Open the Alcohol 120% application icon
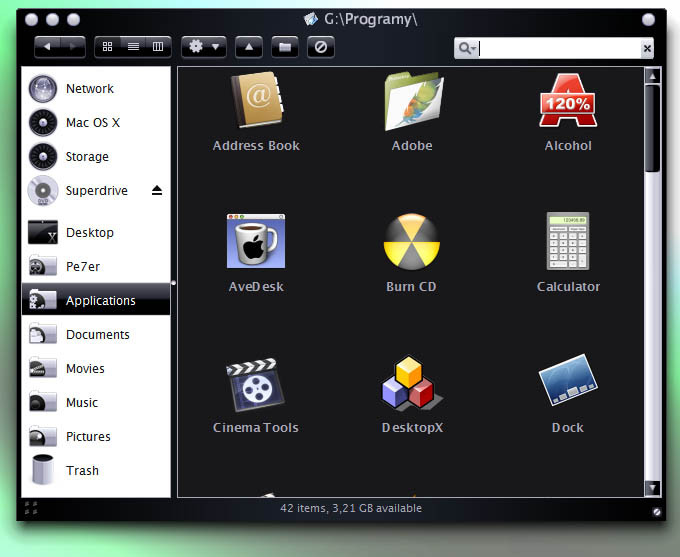The image size is (680, 557). point(568,101)
